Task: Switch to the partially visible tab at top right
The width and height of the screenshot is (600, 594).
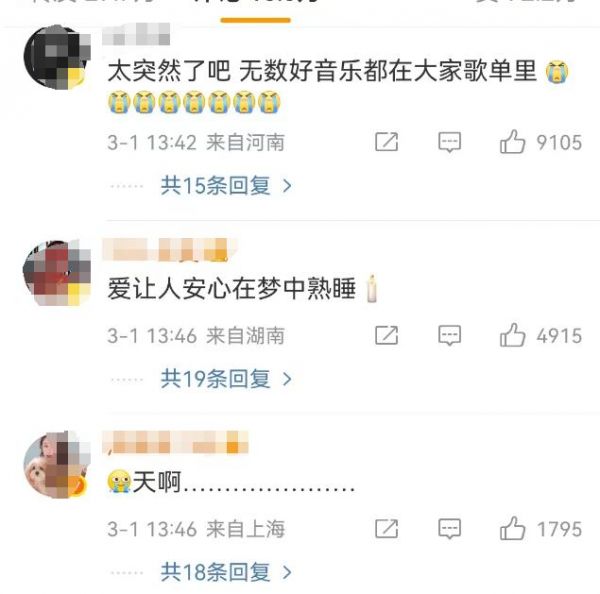Action: click(x=526, y=3)
